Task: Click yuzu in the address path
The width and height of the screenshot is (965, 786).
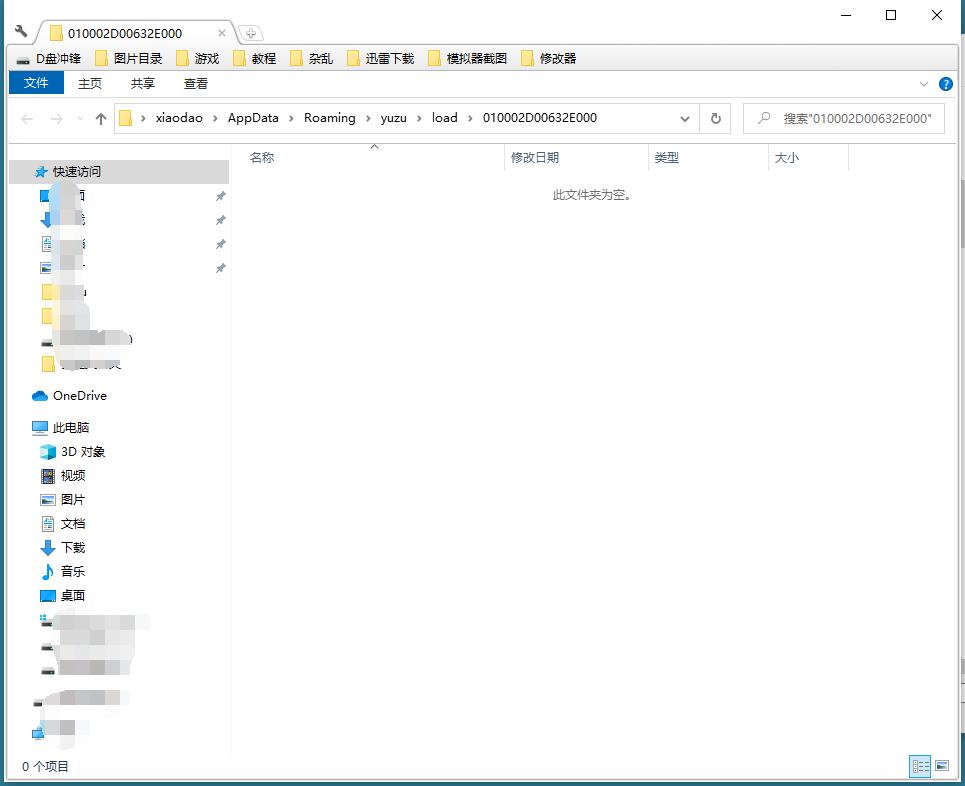Action: click(394, 118)
